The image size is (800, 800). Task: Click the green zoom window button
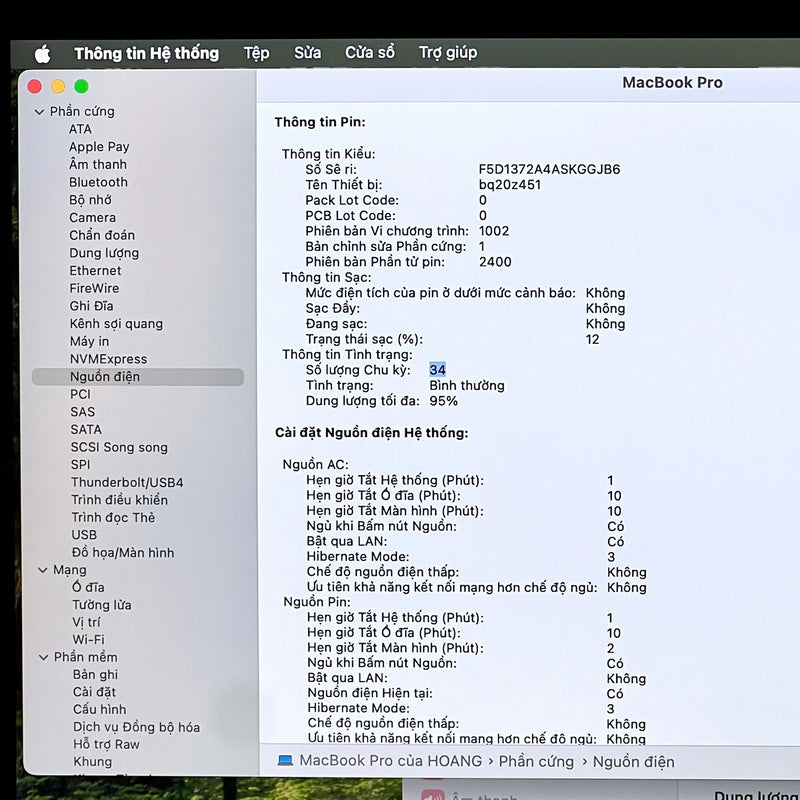(x=81, y=86)
